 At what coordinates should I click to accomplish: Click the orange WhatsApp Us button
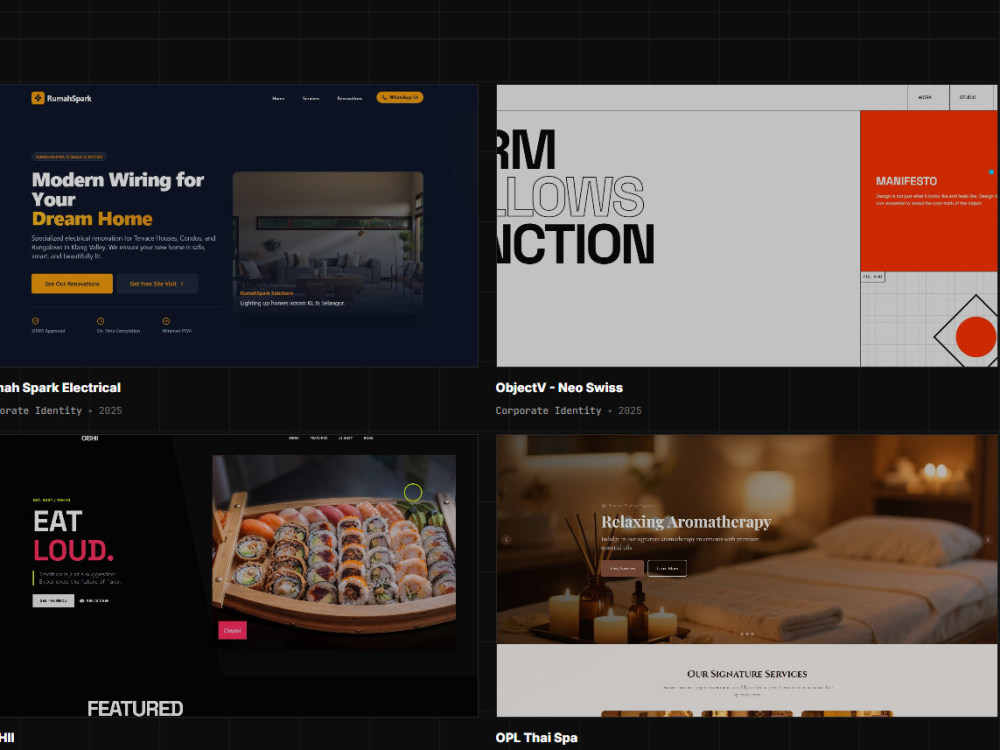click(x=400, y=98)
